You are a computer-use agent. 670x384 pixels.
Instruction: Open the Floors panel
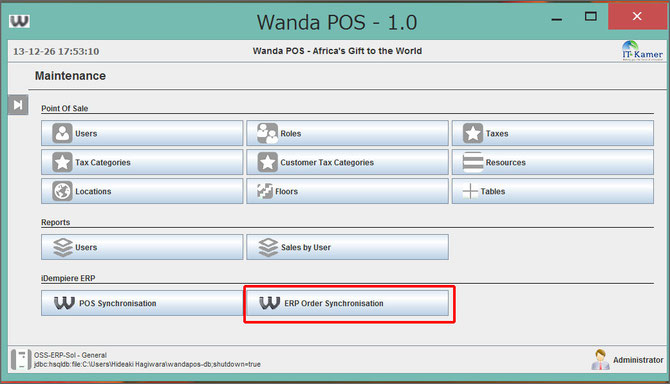tap(347, 191)
